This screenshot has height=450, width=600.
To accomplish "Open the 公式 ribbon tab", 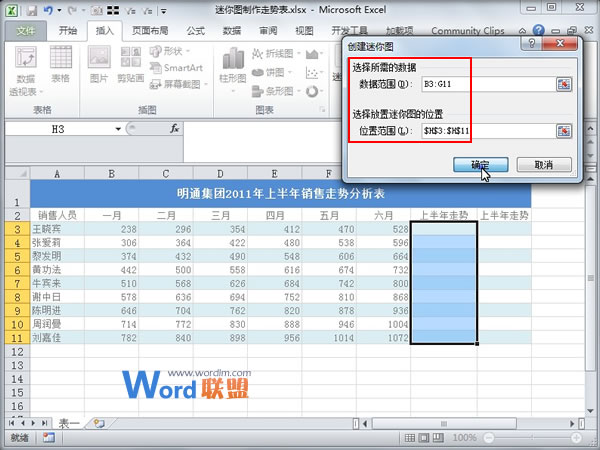I will point(195,31).
